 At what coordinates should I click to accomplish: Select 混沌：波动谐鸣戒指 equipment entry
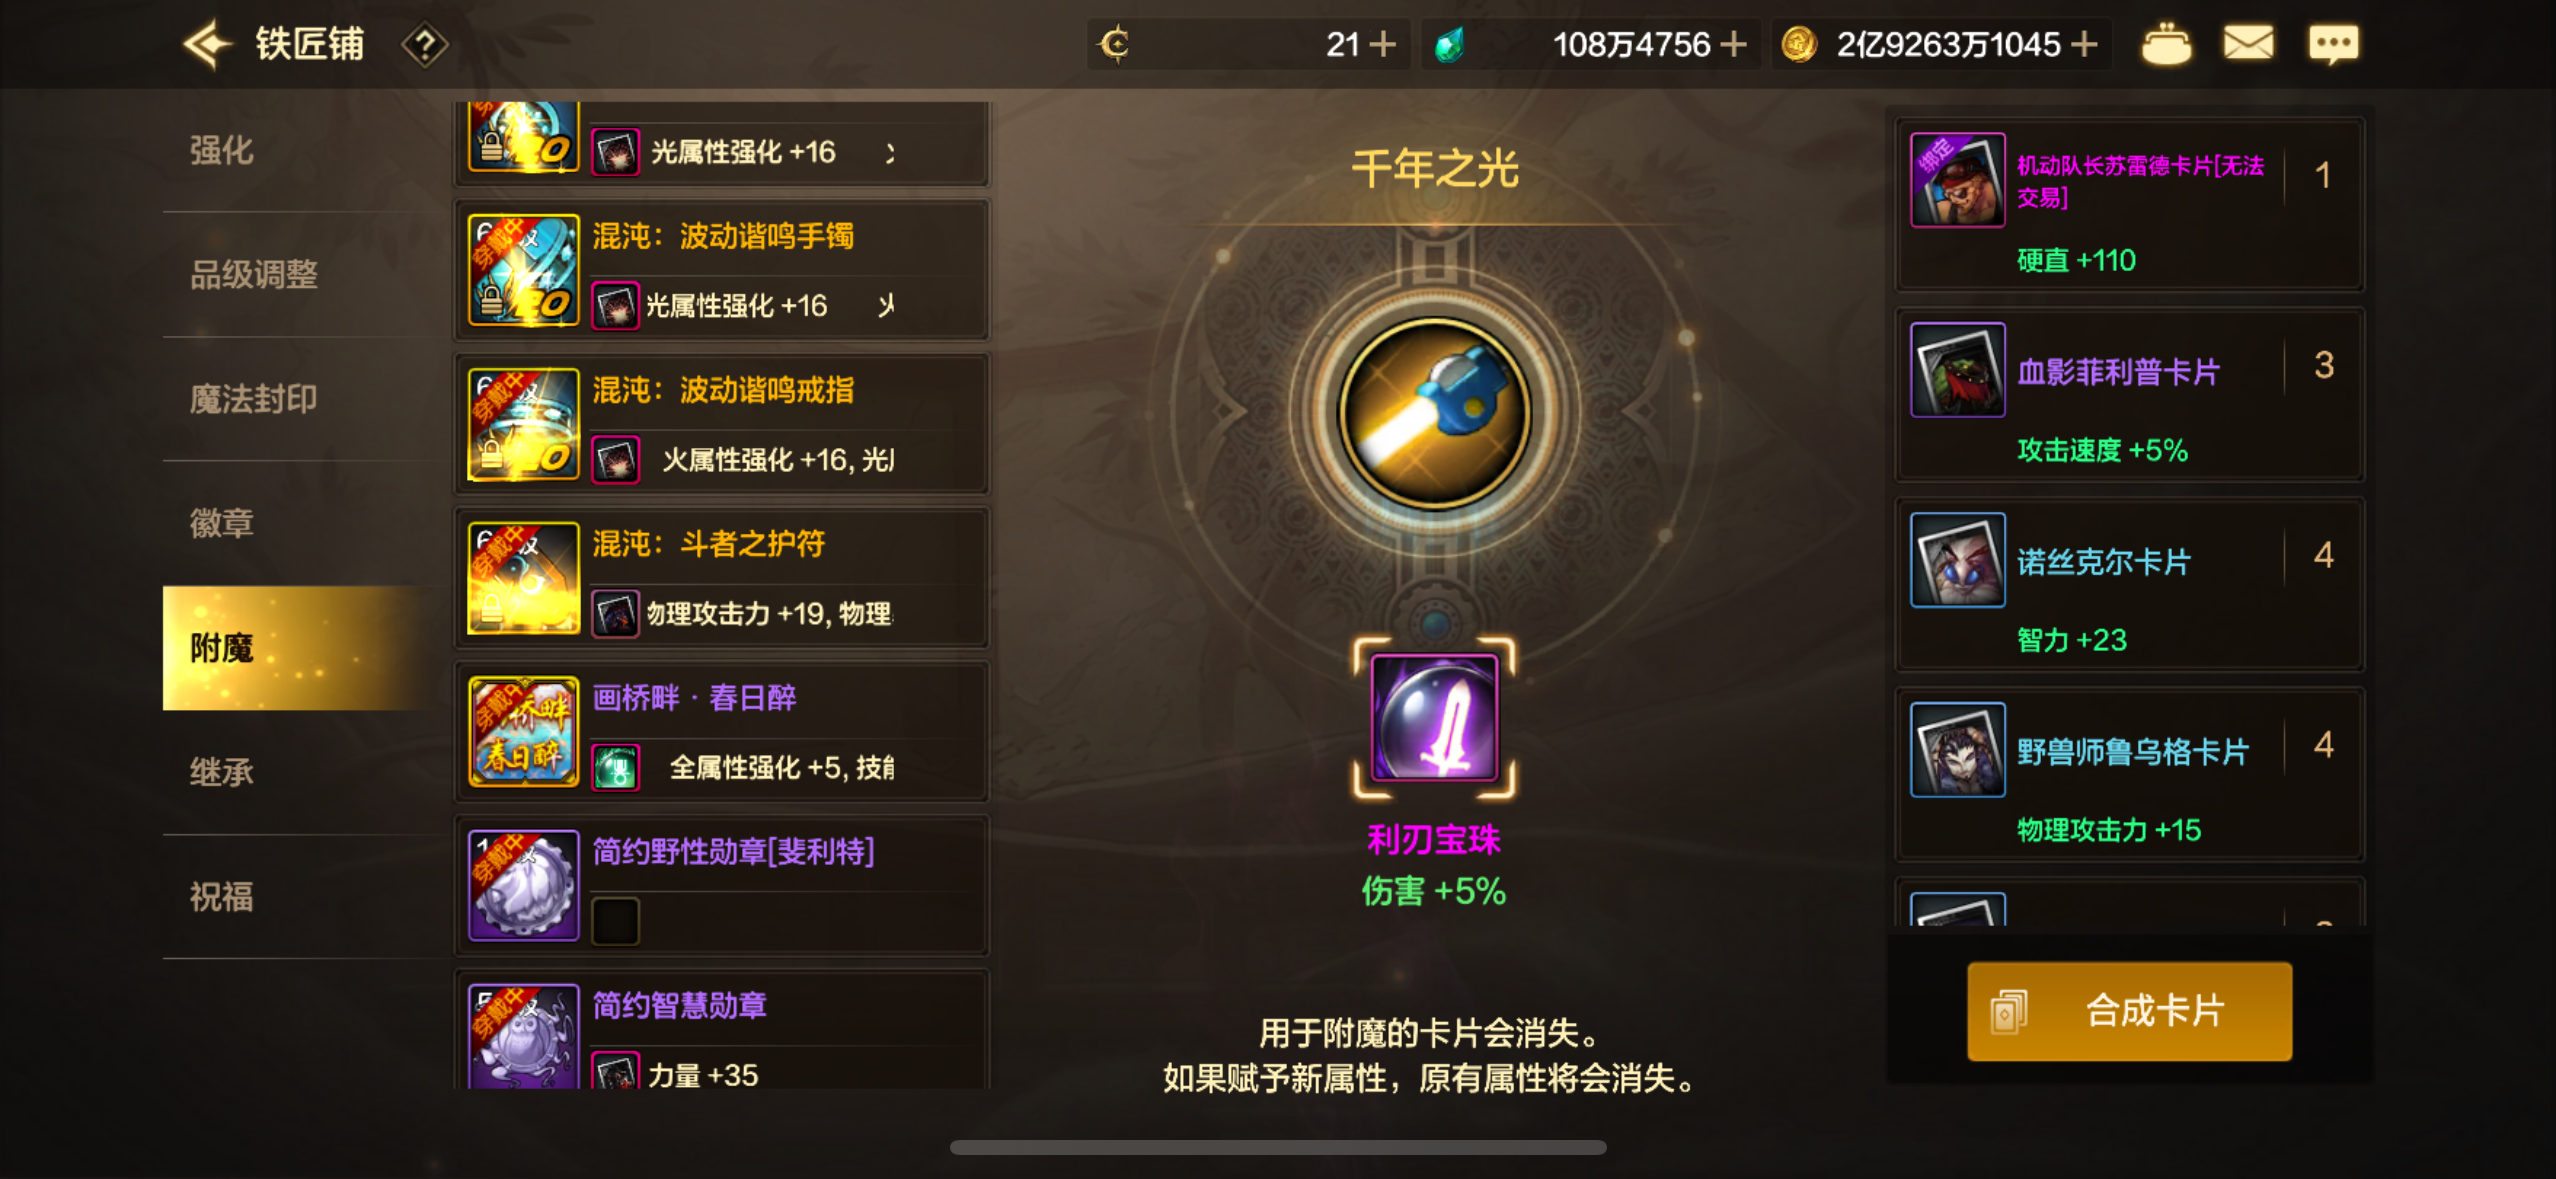pos(722,424)
